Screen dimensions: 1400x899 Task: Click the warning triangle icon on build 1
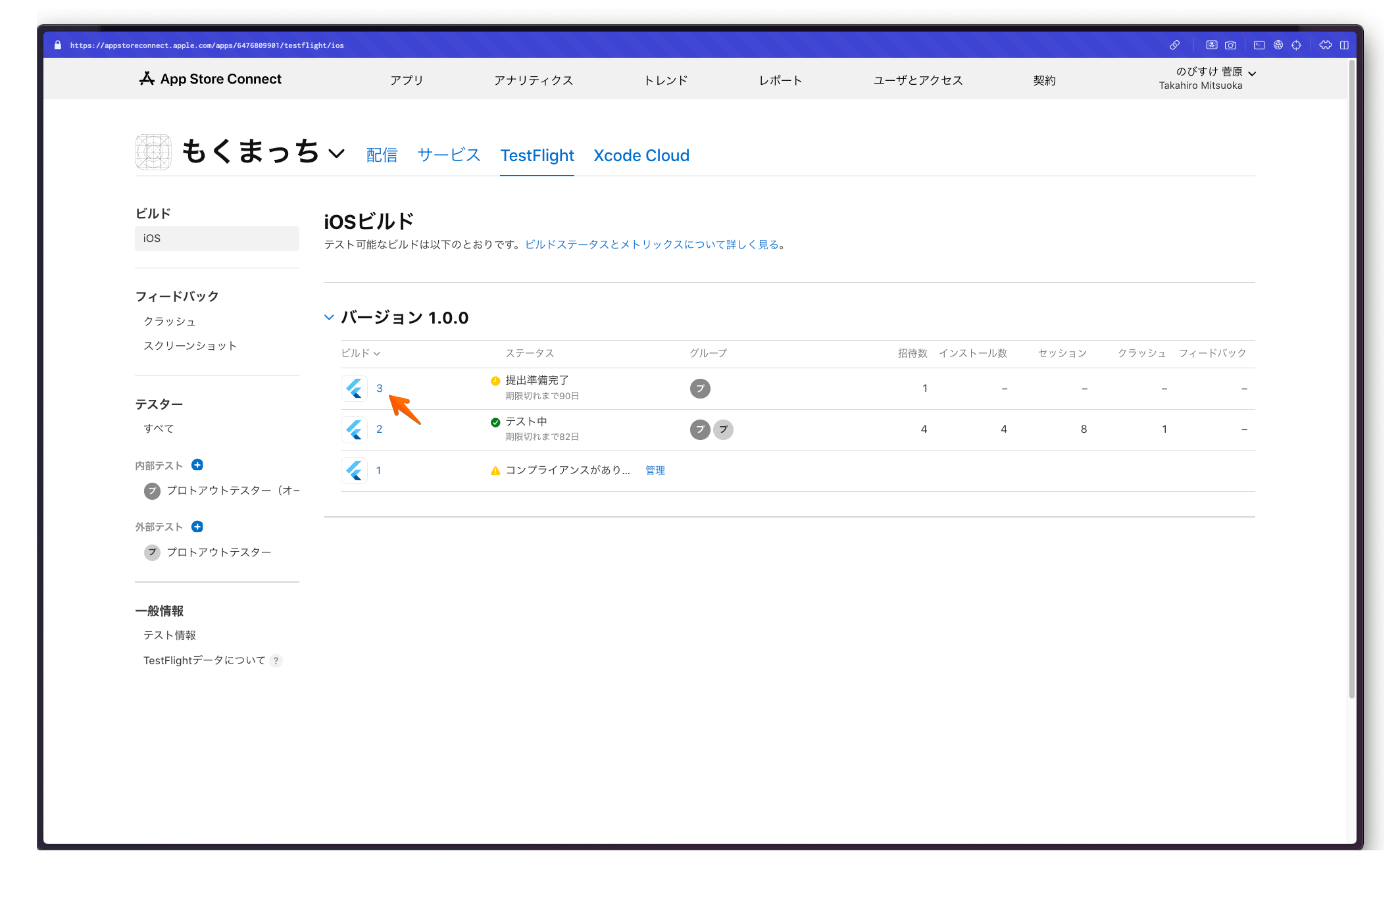coord(495,470)
